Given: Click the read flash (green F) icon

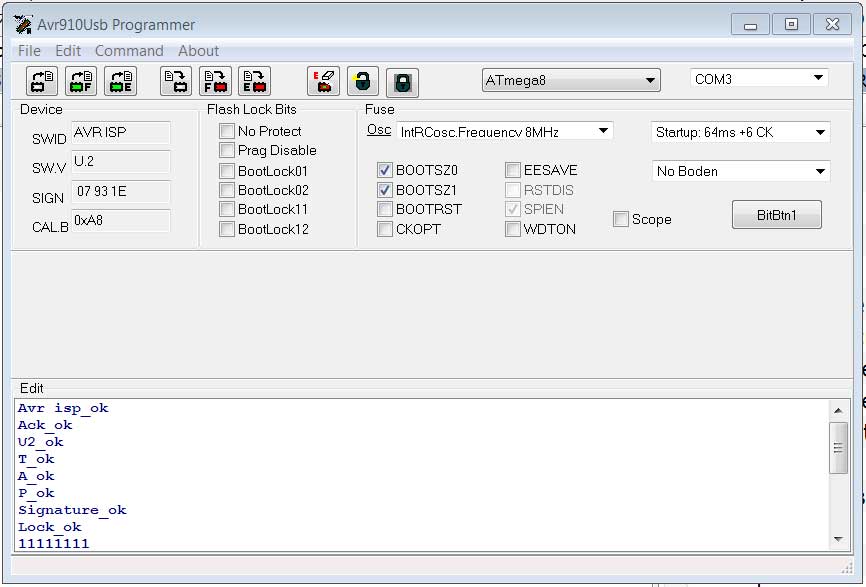Looking at the screenshot, I should [81, 81].
